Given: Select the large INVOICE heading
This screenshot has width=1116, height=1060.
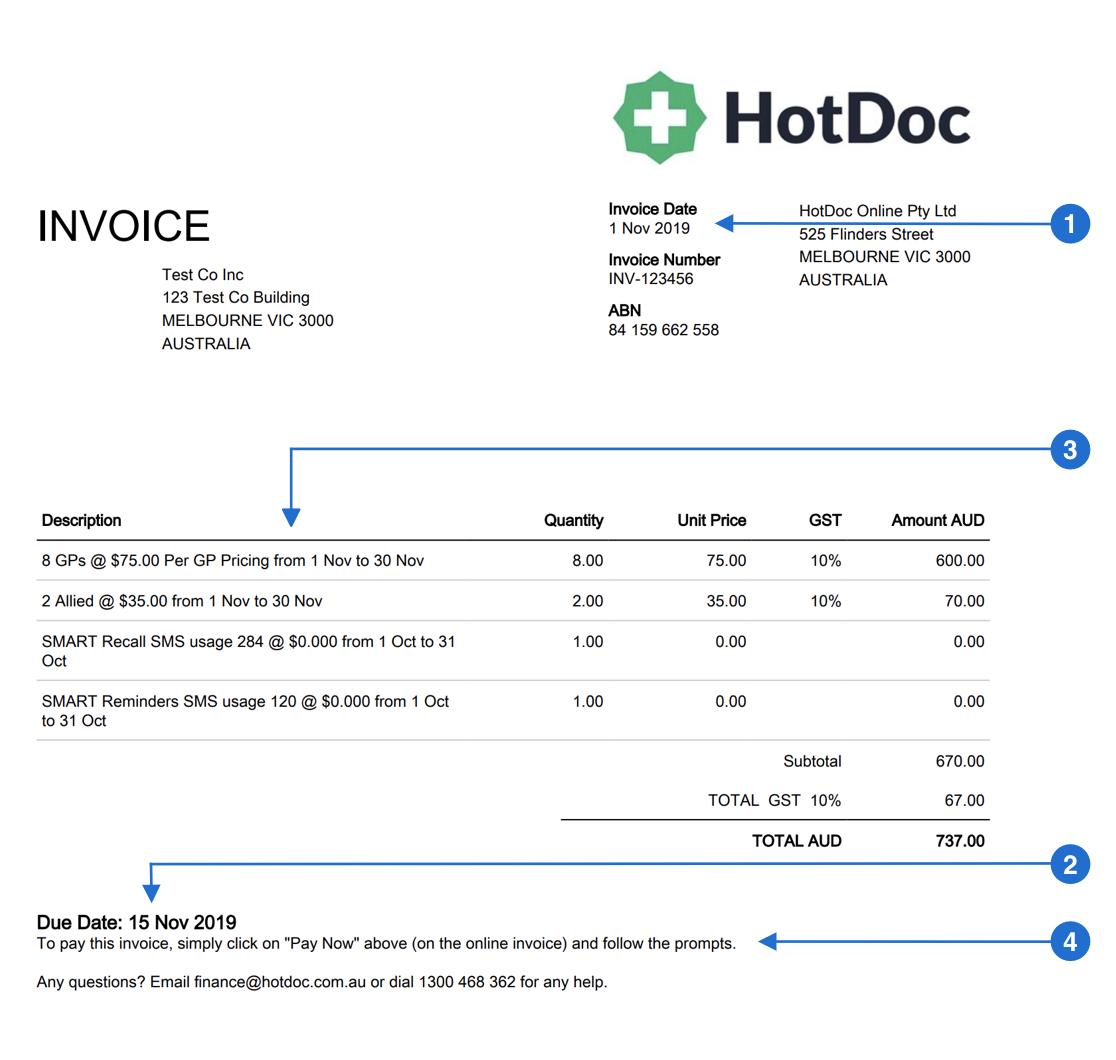Looking at the screenshot, I should point(123,226).
